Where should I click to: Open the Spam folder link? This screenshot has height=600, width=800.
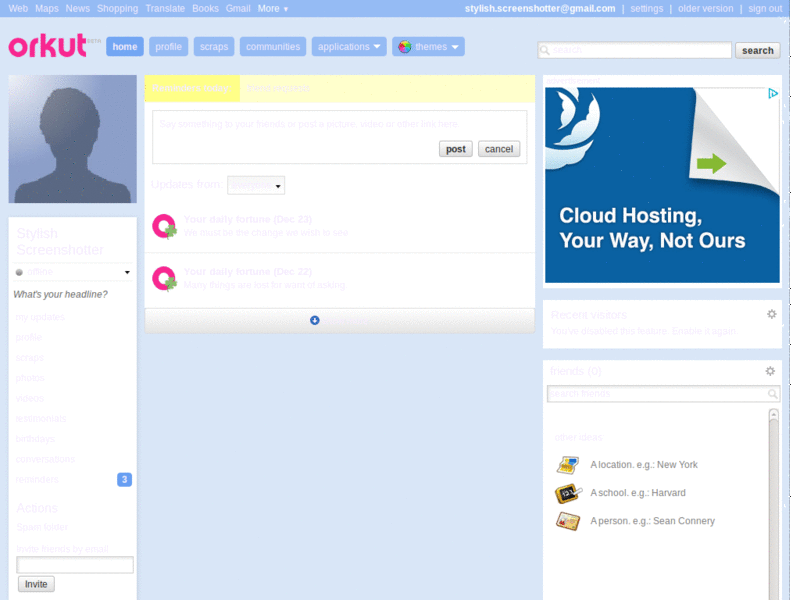pyautogui.click(x=42, y=527)
